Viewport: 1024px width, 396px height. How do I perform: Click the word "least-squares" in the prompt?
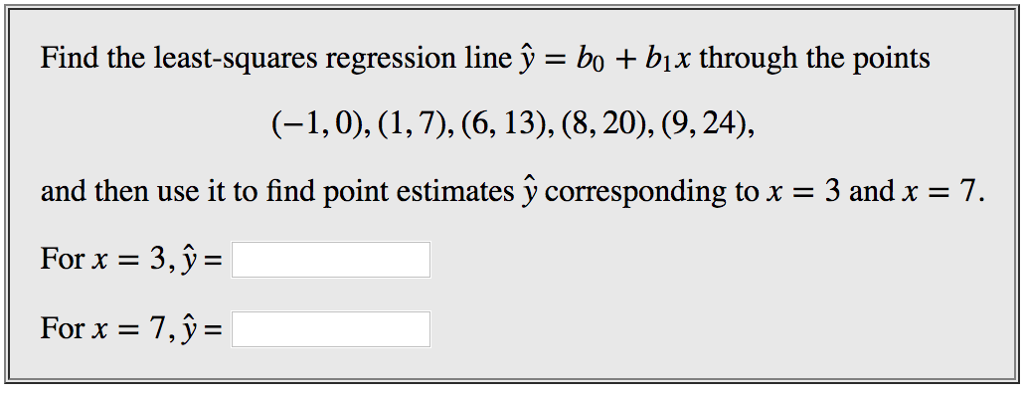(235, 60)
